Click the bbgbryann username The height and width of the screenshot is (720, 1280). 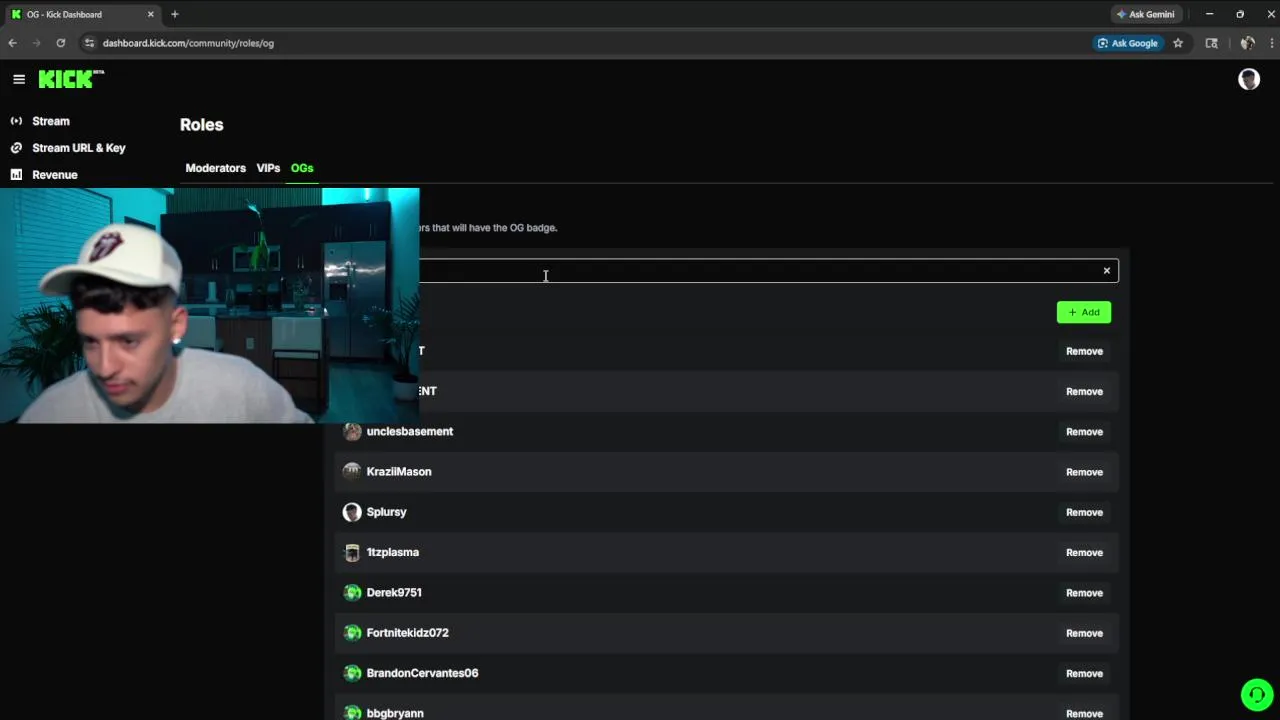coord(395,713)
